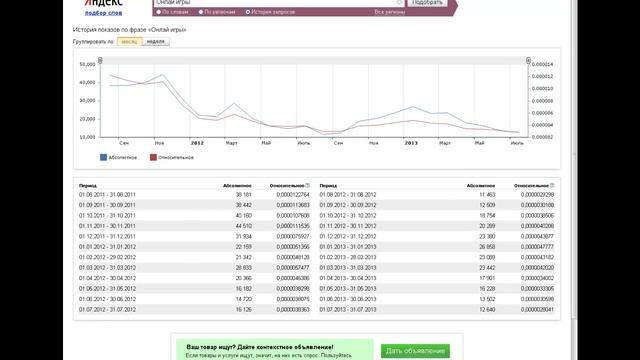Screen dimensions: 640x360
Task: Group the history by 'неделя'
Action: click(156, 42)
